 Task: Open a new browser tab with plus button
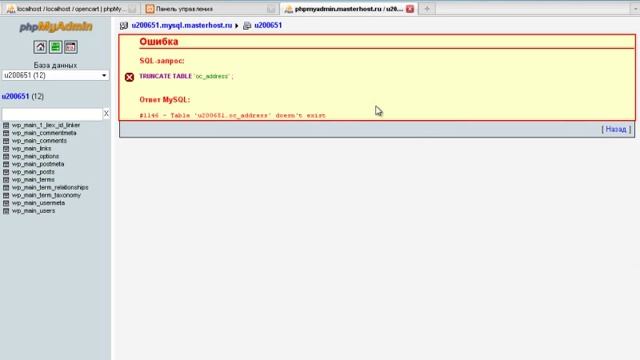[427, 9]
